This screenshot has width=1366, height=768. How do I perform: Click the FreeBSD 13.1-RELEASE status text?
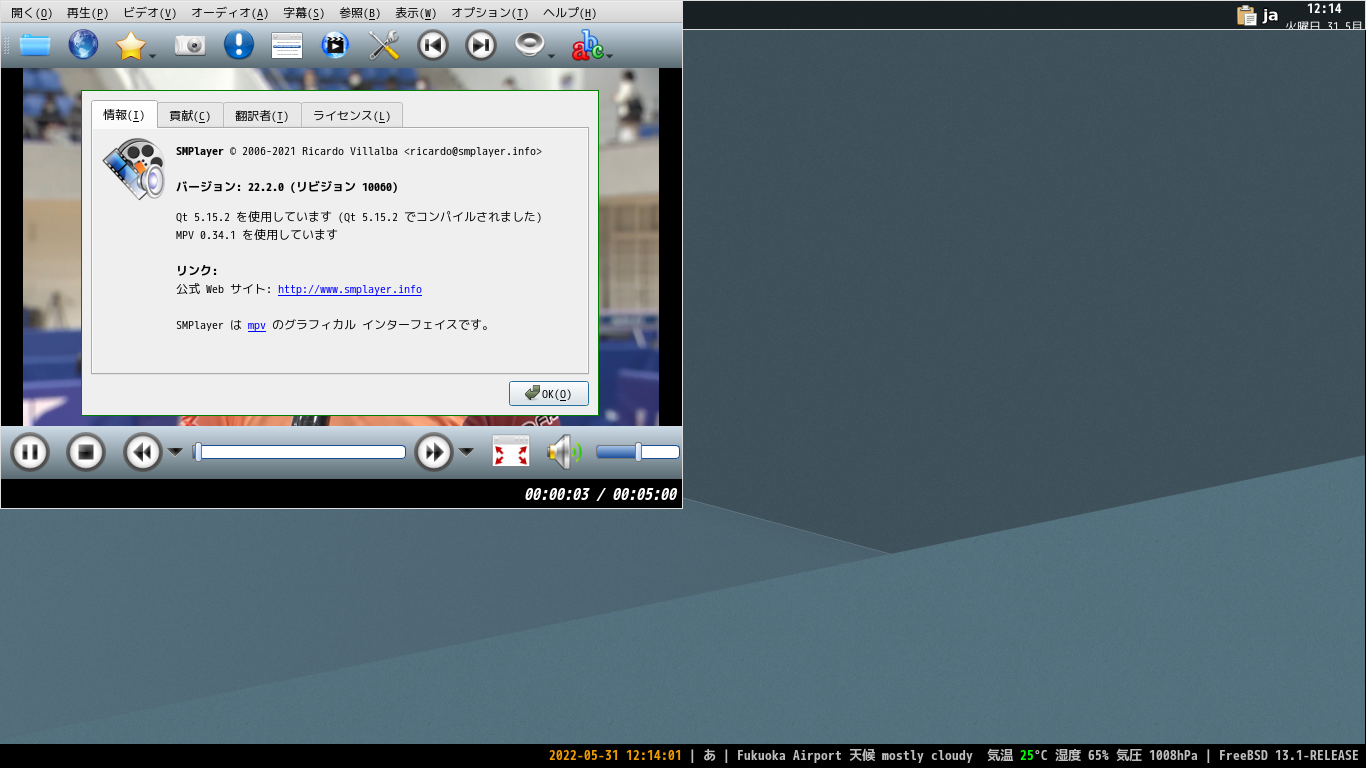(1289, 756)
